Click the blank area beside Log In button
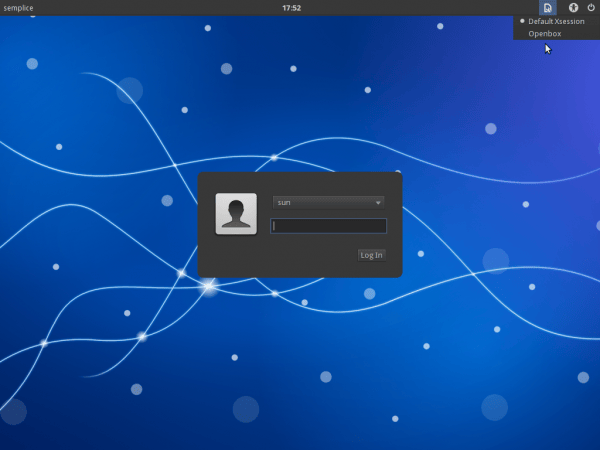The image size is (600, 450). pyautogui.click(x=290, y=255)
